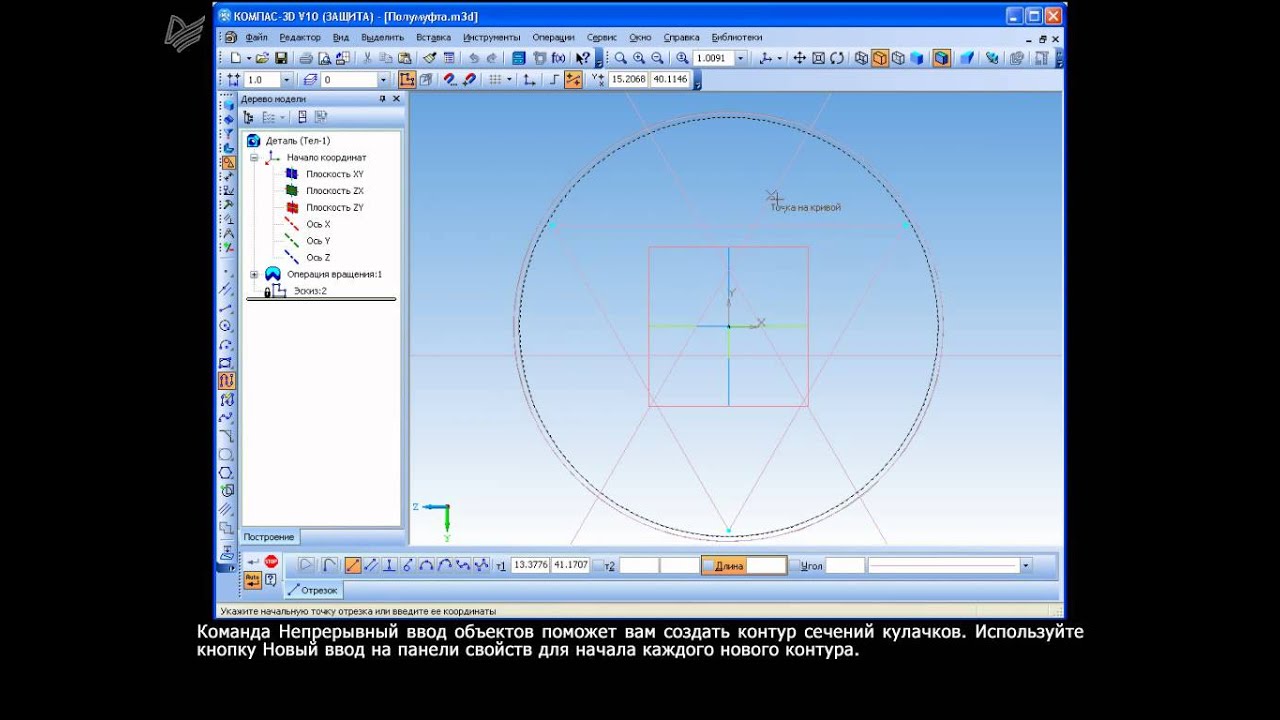
Task: Click the т1 X coordinate field 13.3776
Action: (x=530, y=566)
